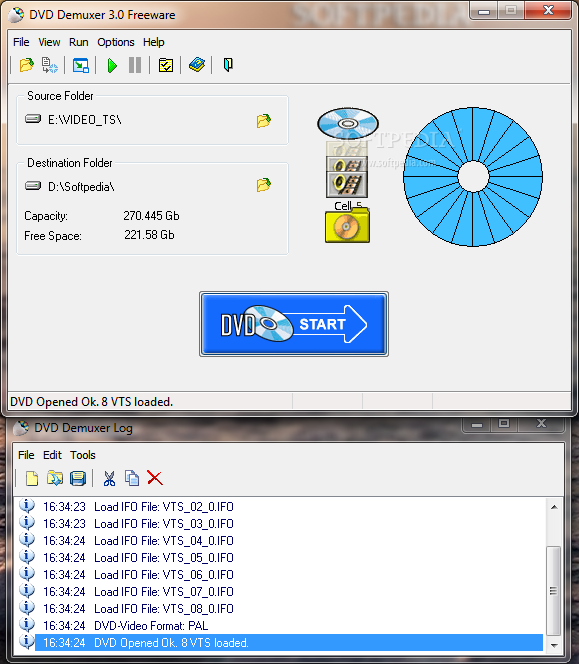Viewport: 579px width, 664px height.
Task: Click log scrollbar down arrow
Action: click(554, 645)
